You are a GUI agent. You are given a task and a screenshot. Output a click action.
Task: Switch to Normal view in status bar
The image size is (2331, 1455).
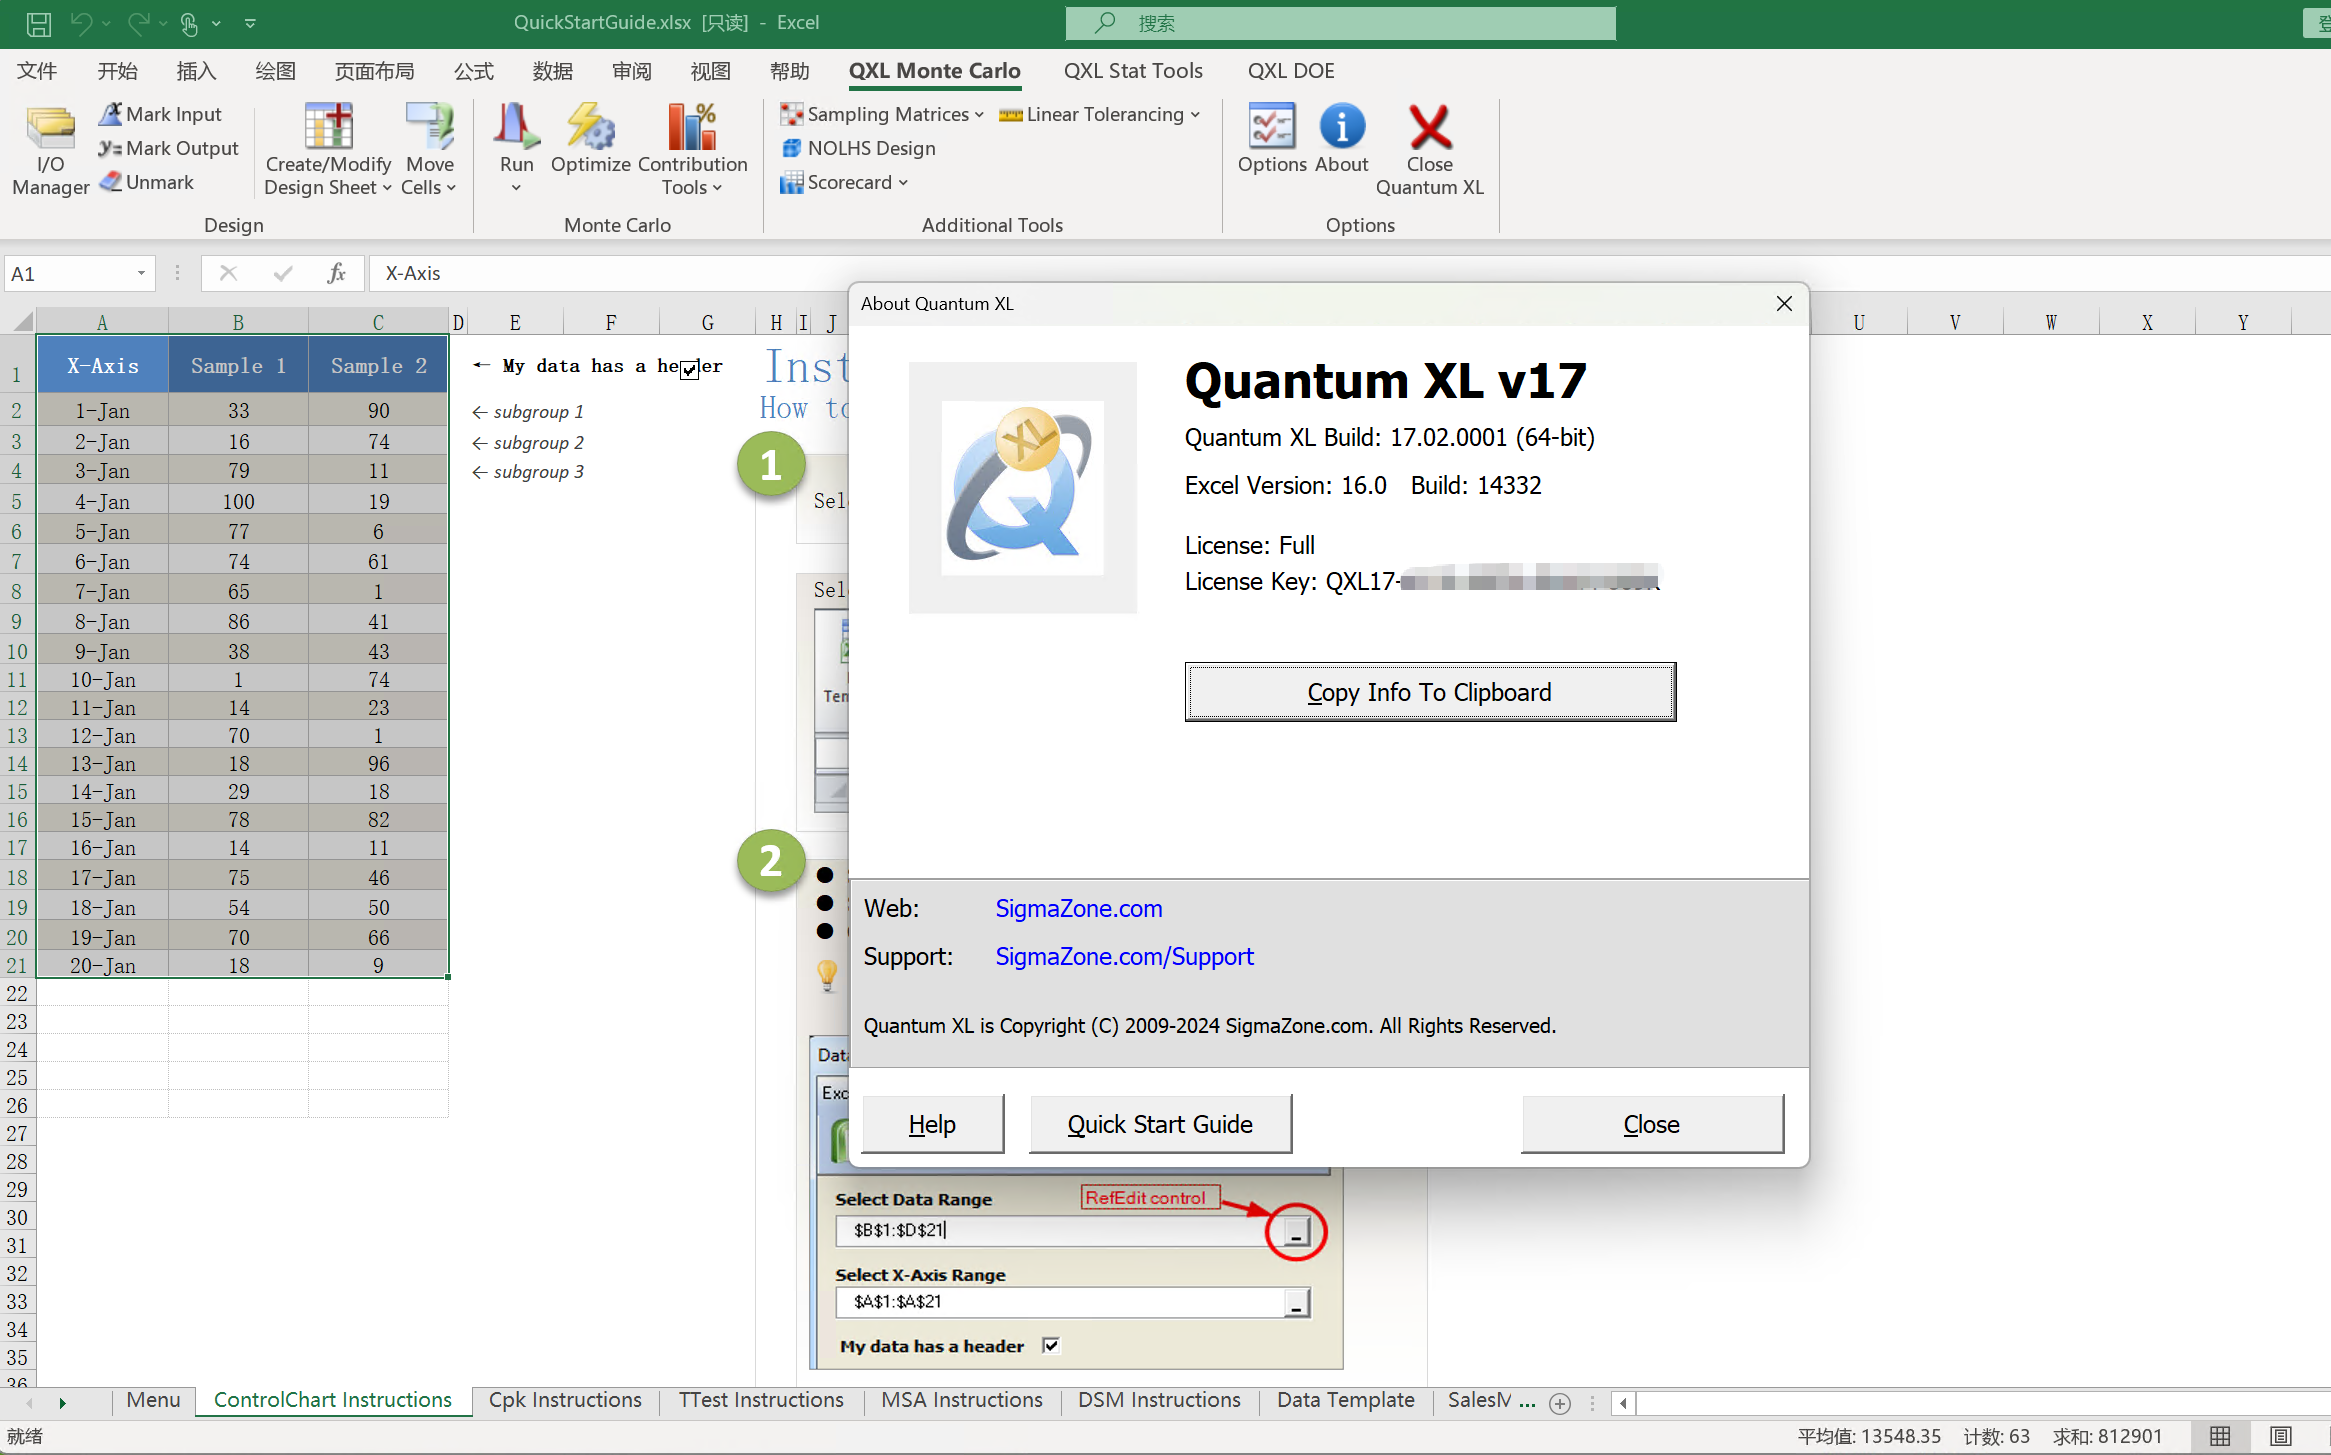point(2220,1436)
